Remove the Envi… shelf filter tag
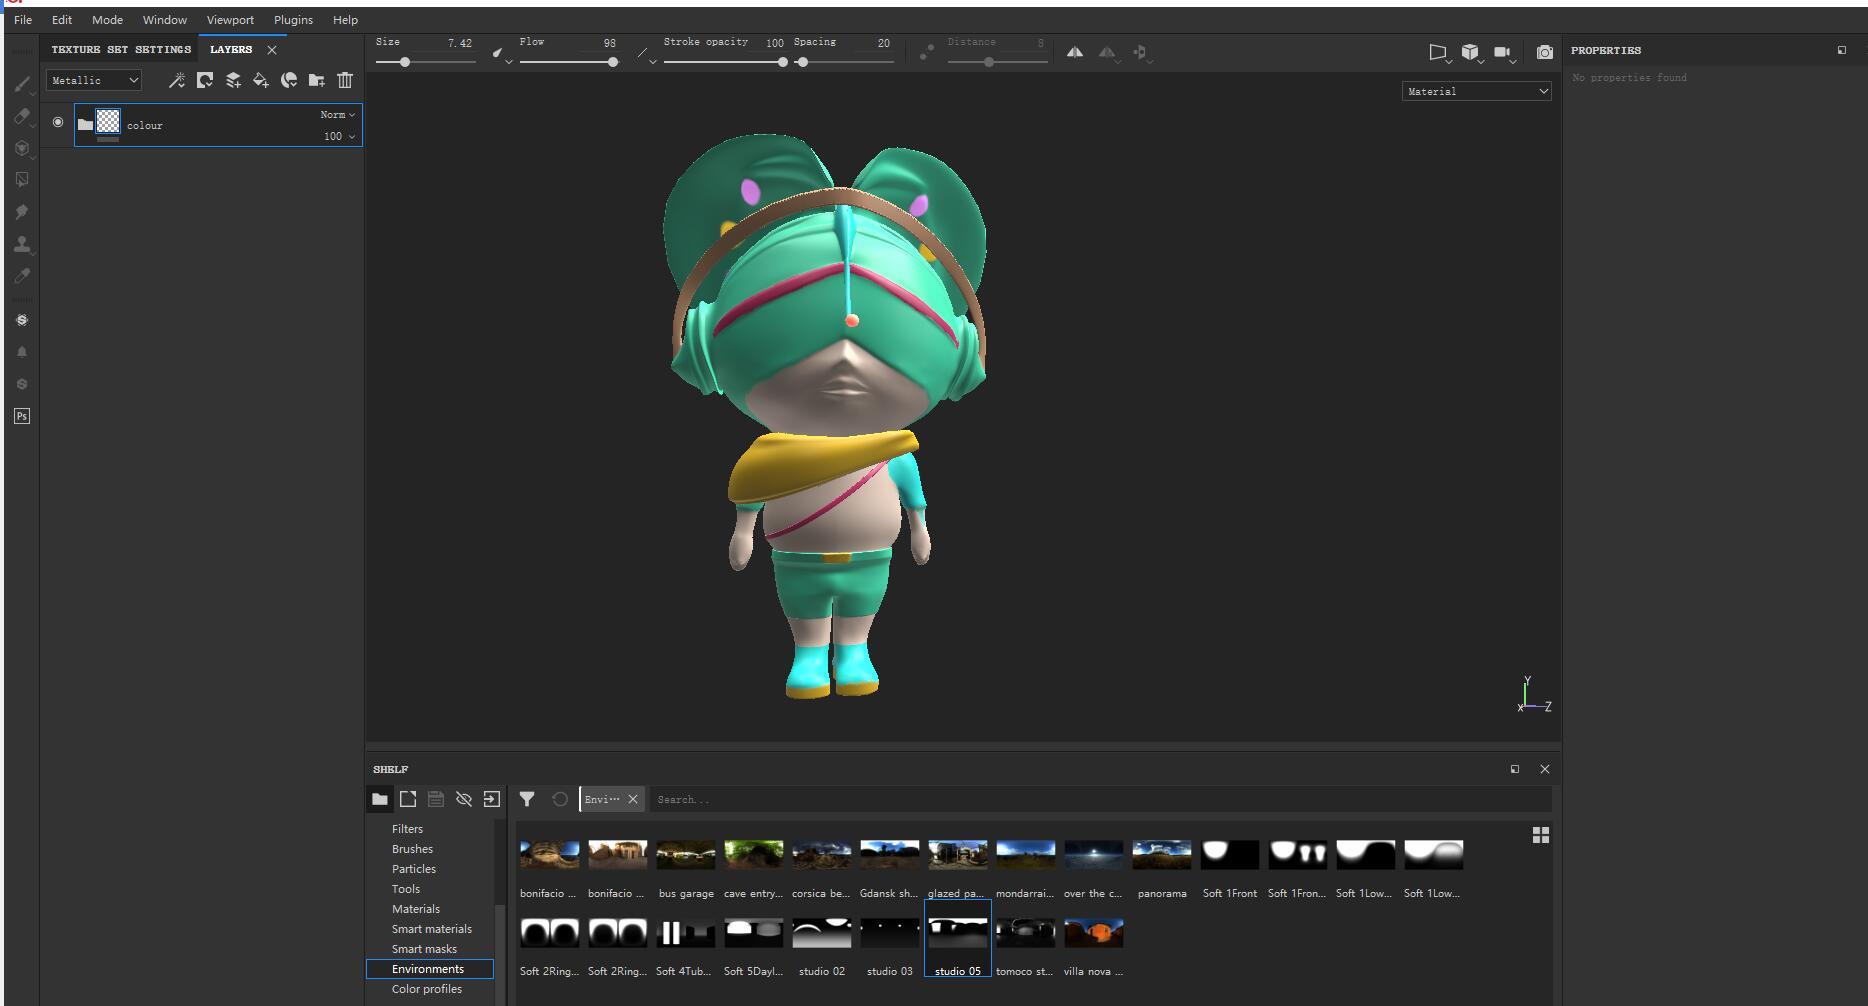Image resolution: width=1868 pixels, height=1006 pixels. (x=633, y=799)
